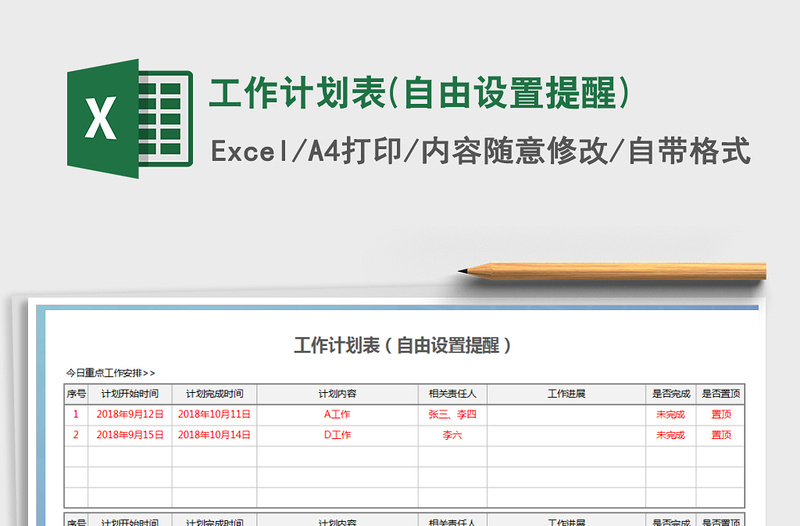Select serial number cell 2
The width and height of the screenshot is (800, 526).
tap(76, 435)
